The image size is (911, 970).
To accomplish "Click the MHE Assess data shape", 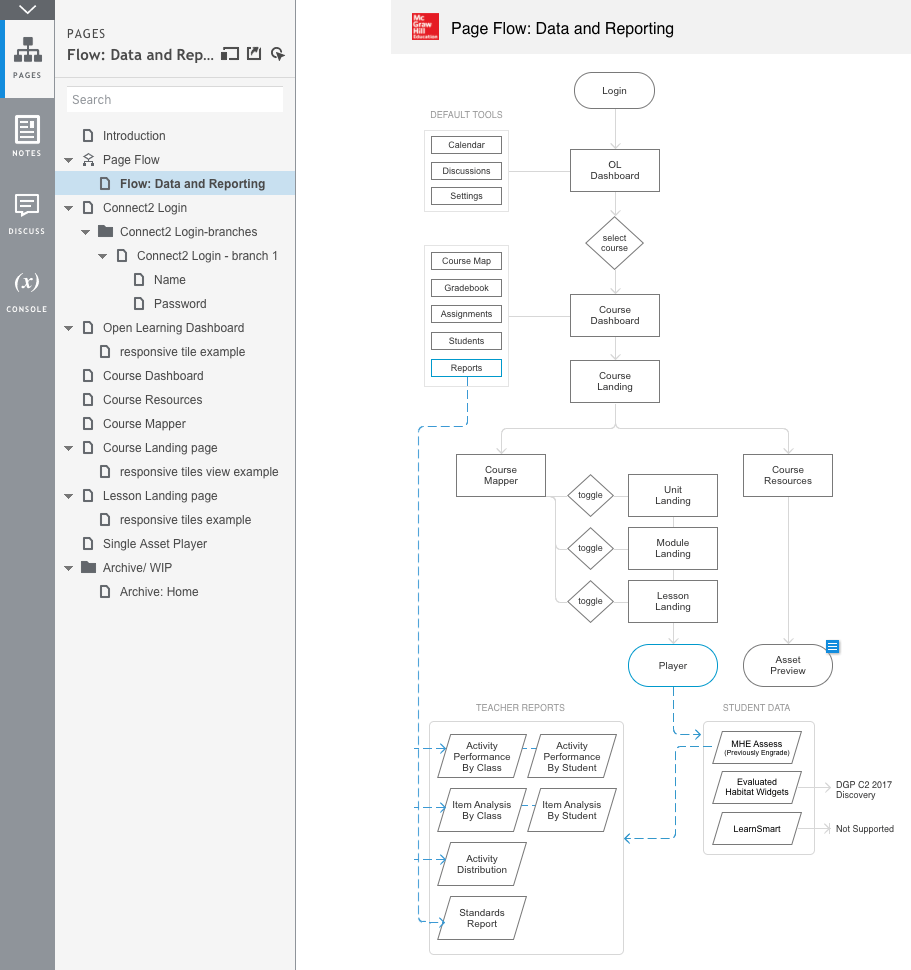I will pyautogui.click(x=757, y=747).
